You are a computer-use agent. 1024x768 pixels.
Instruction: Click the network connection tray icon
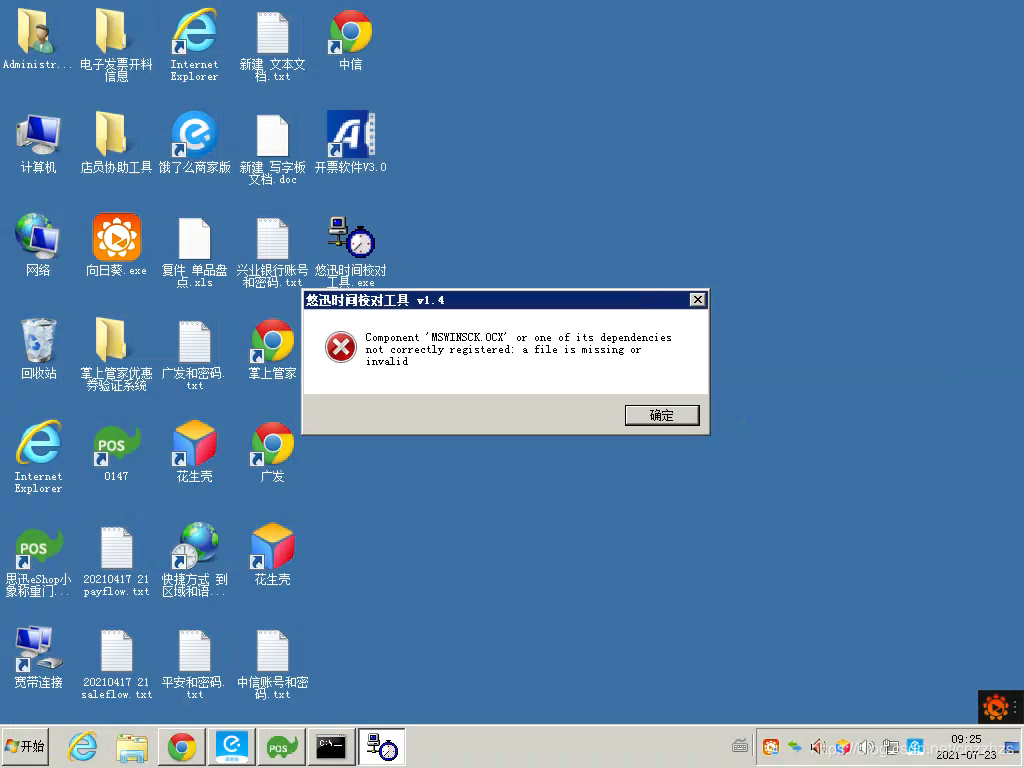890,746
